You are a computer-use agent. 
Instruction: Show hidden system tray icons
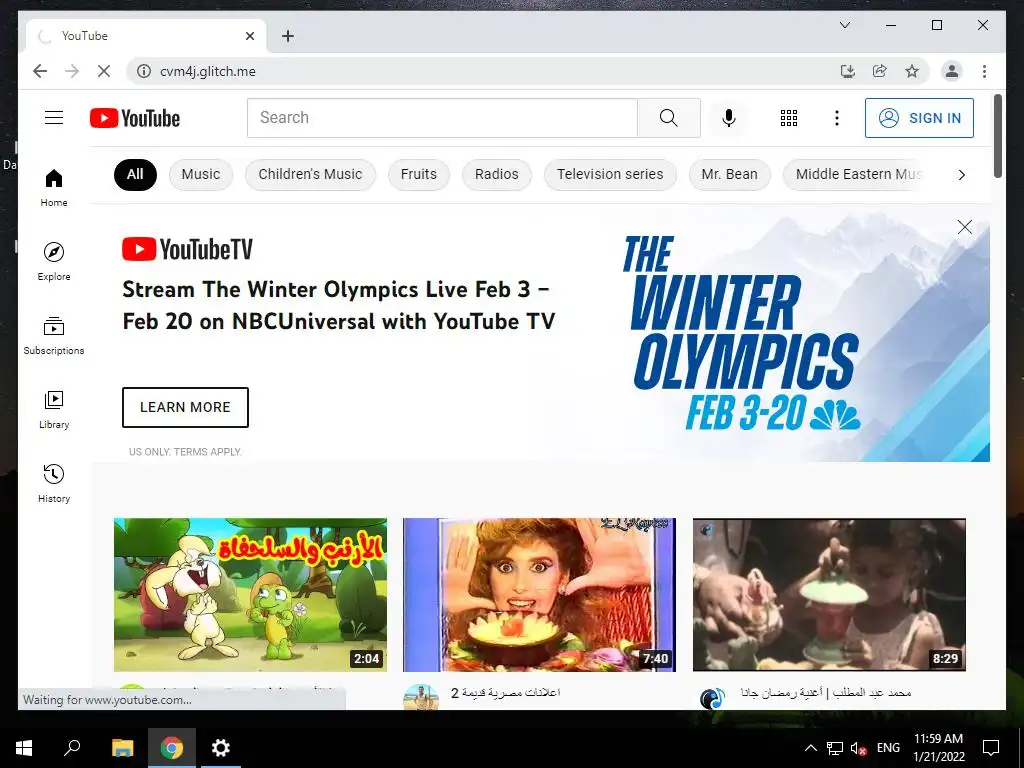810,748
